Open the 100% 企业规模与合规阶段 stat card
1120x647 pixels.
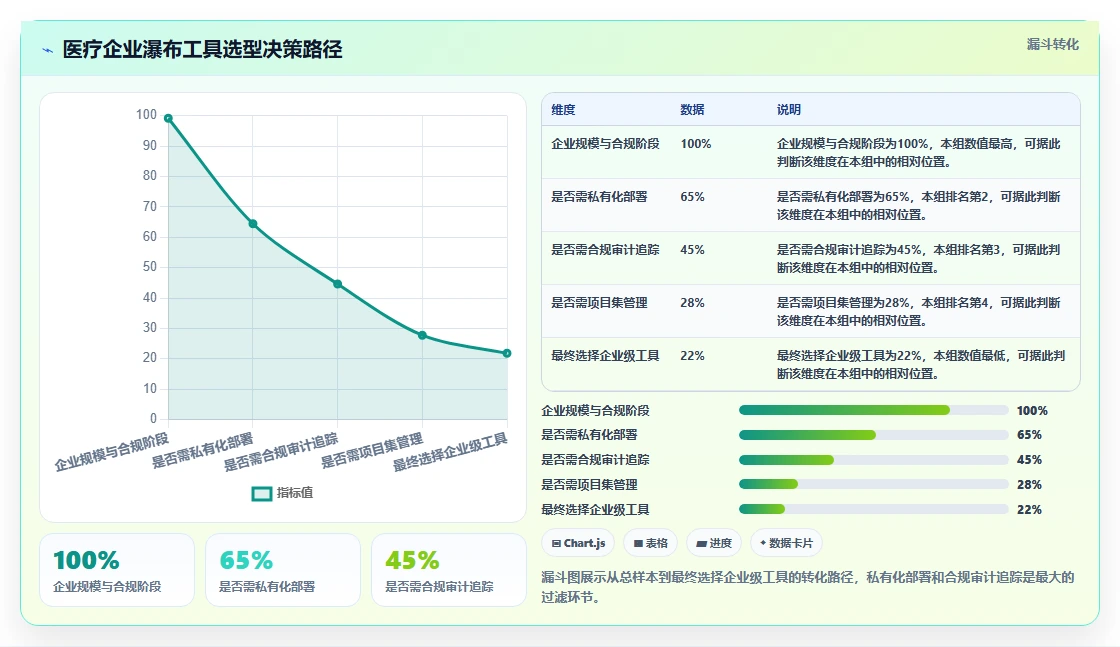click(117, 570)
